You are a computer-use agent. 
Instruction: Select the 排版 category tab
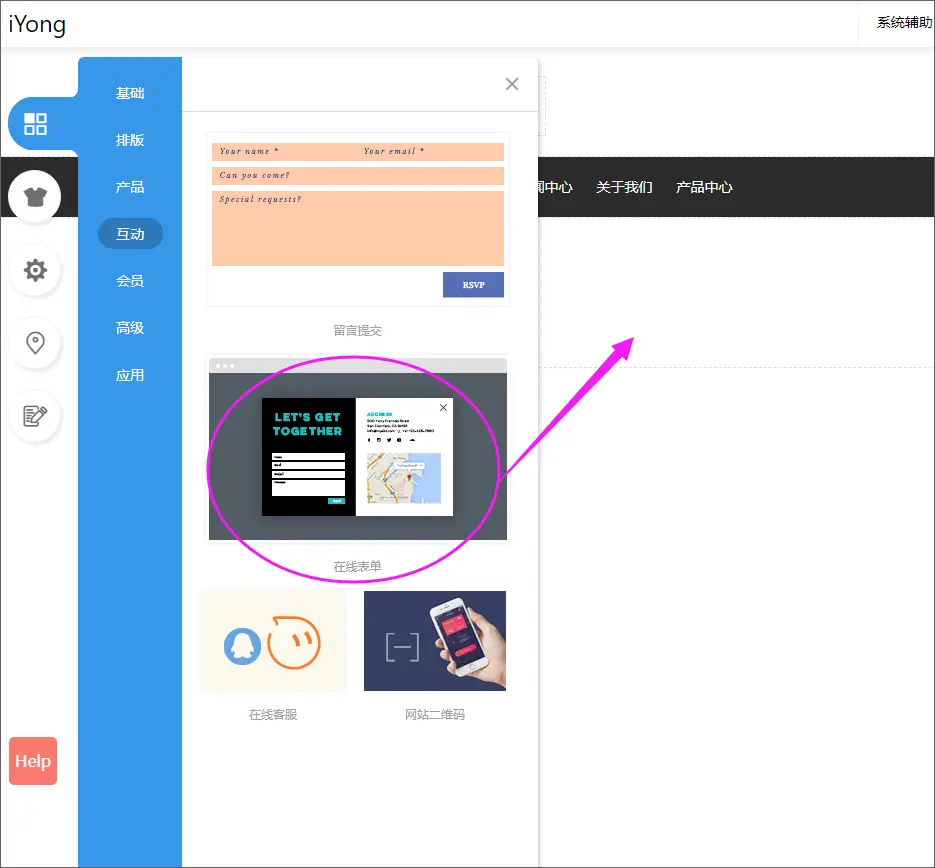coord(130,140)
